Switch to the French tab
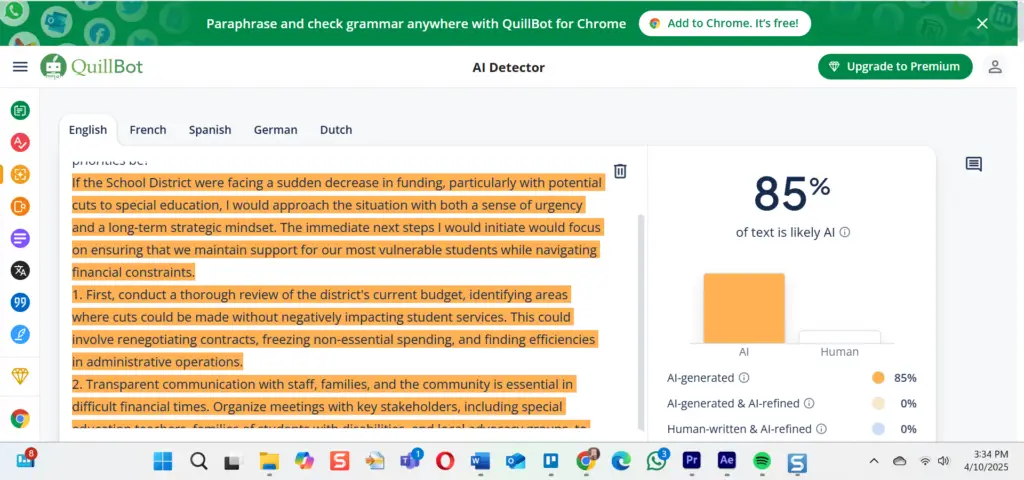The image size is (1024, 480). click(148, 130)
